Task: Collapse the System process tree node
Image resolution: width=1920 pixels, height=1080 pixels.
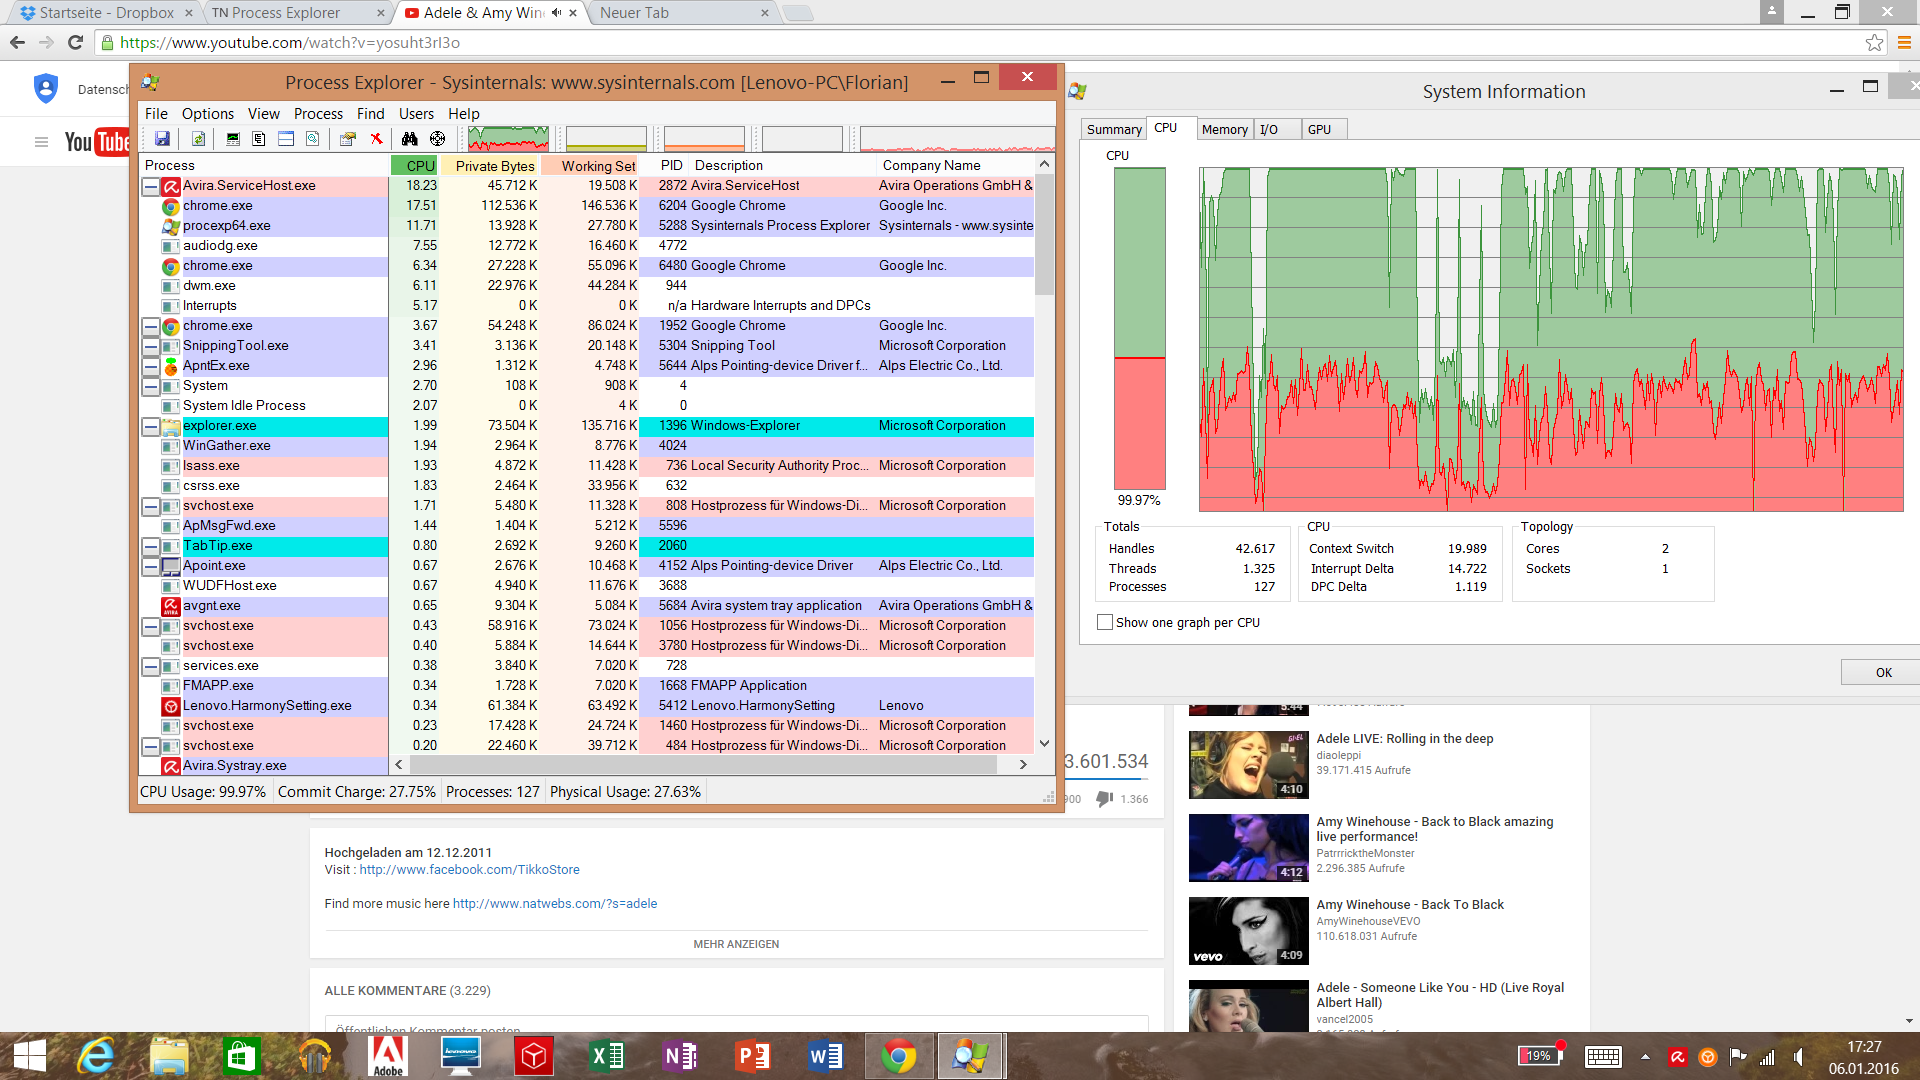Action: click(150, 386)
